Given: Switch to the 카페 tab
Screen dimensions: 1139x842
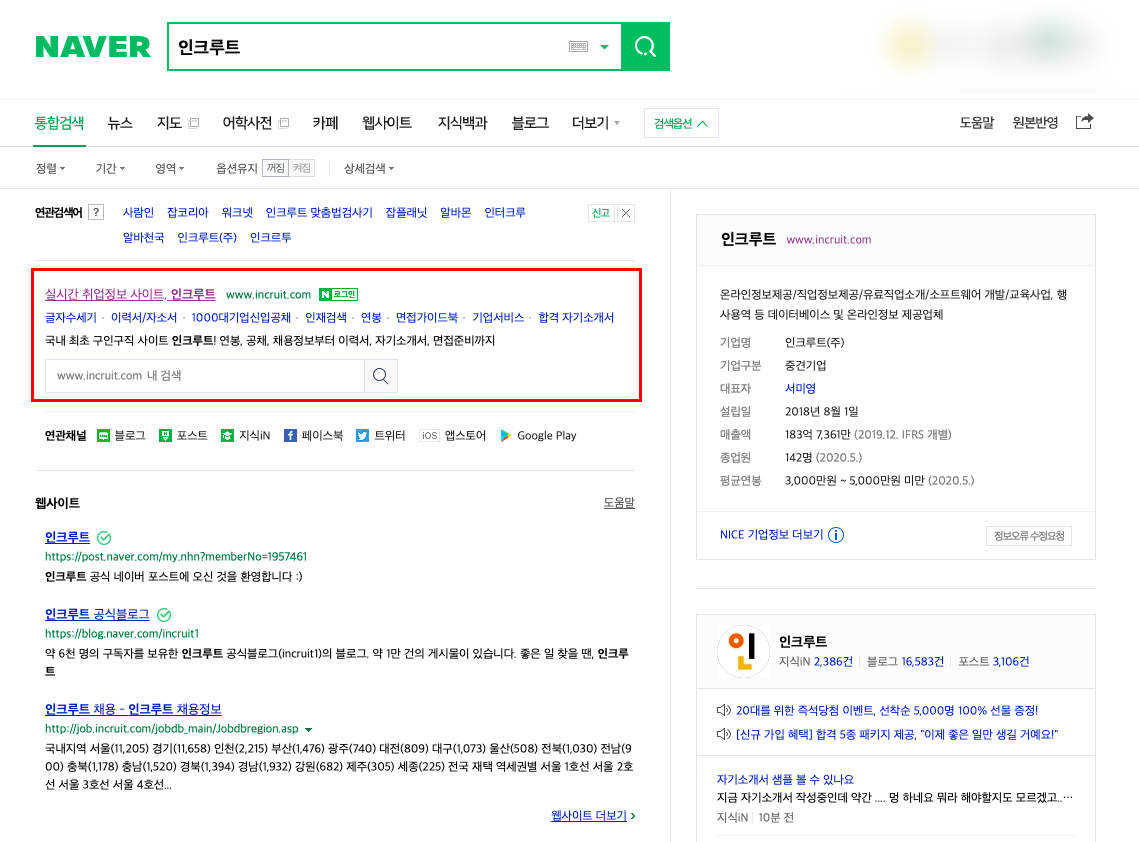Looking at the screenshot, I should (x=325, y=123).
